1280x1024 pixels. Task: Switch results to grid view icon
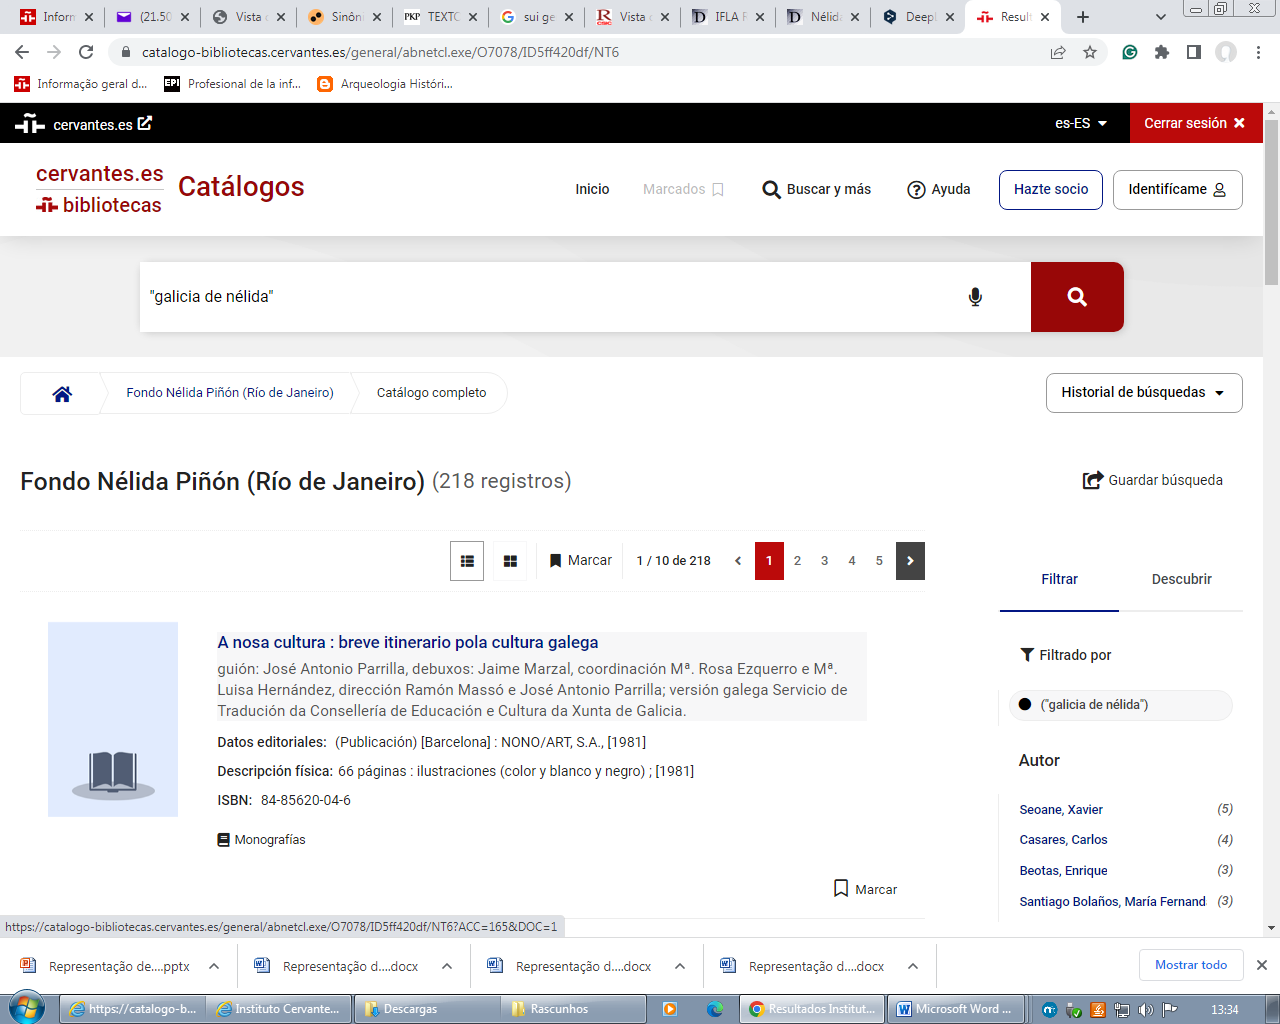coord(509,561)
